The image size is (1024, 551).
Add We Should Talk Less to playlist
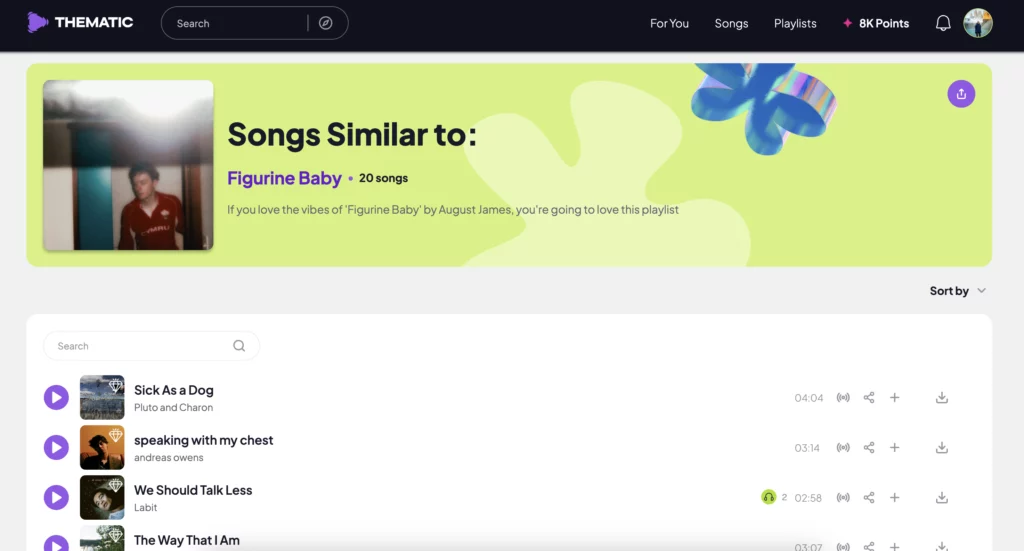[x=895, y=498]
